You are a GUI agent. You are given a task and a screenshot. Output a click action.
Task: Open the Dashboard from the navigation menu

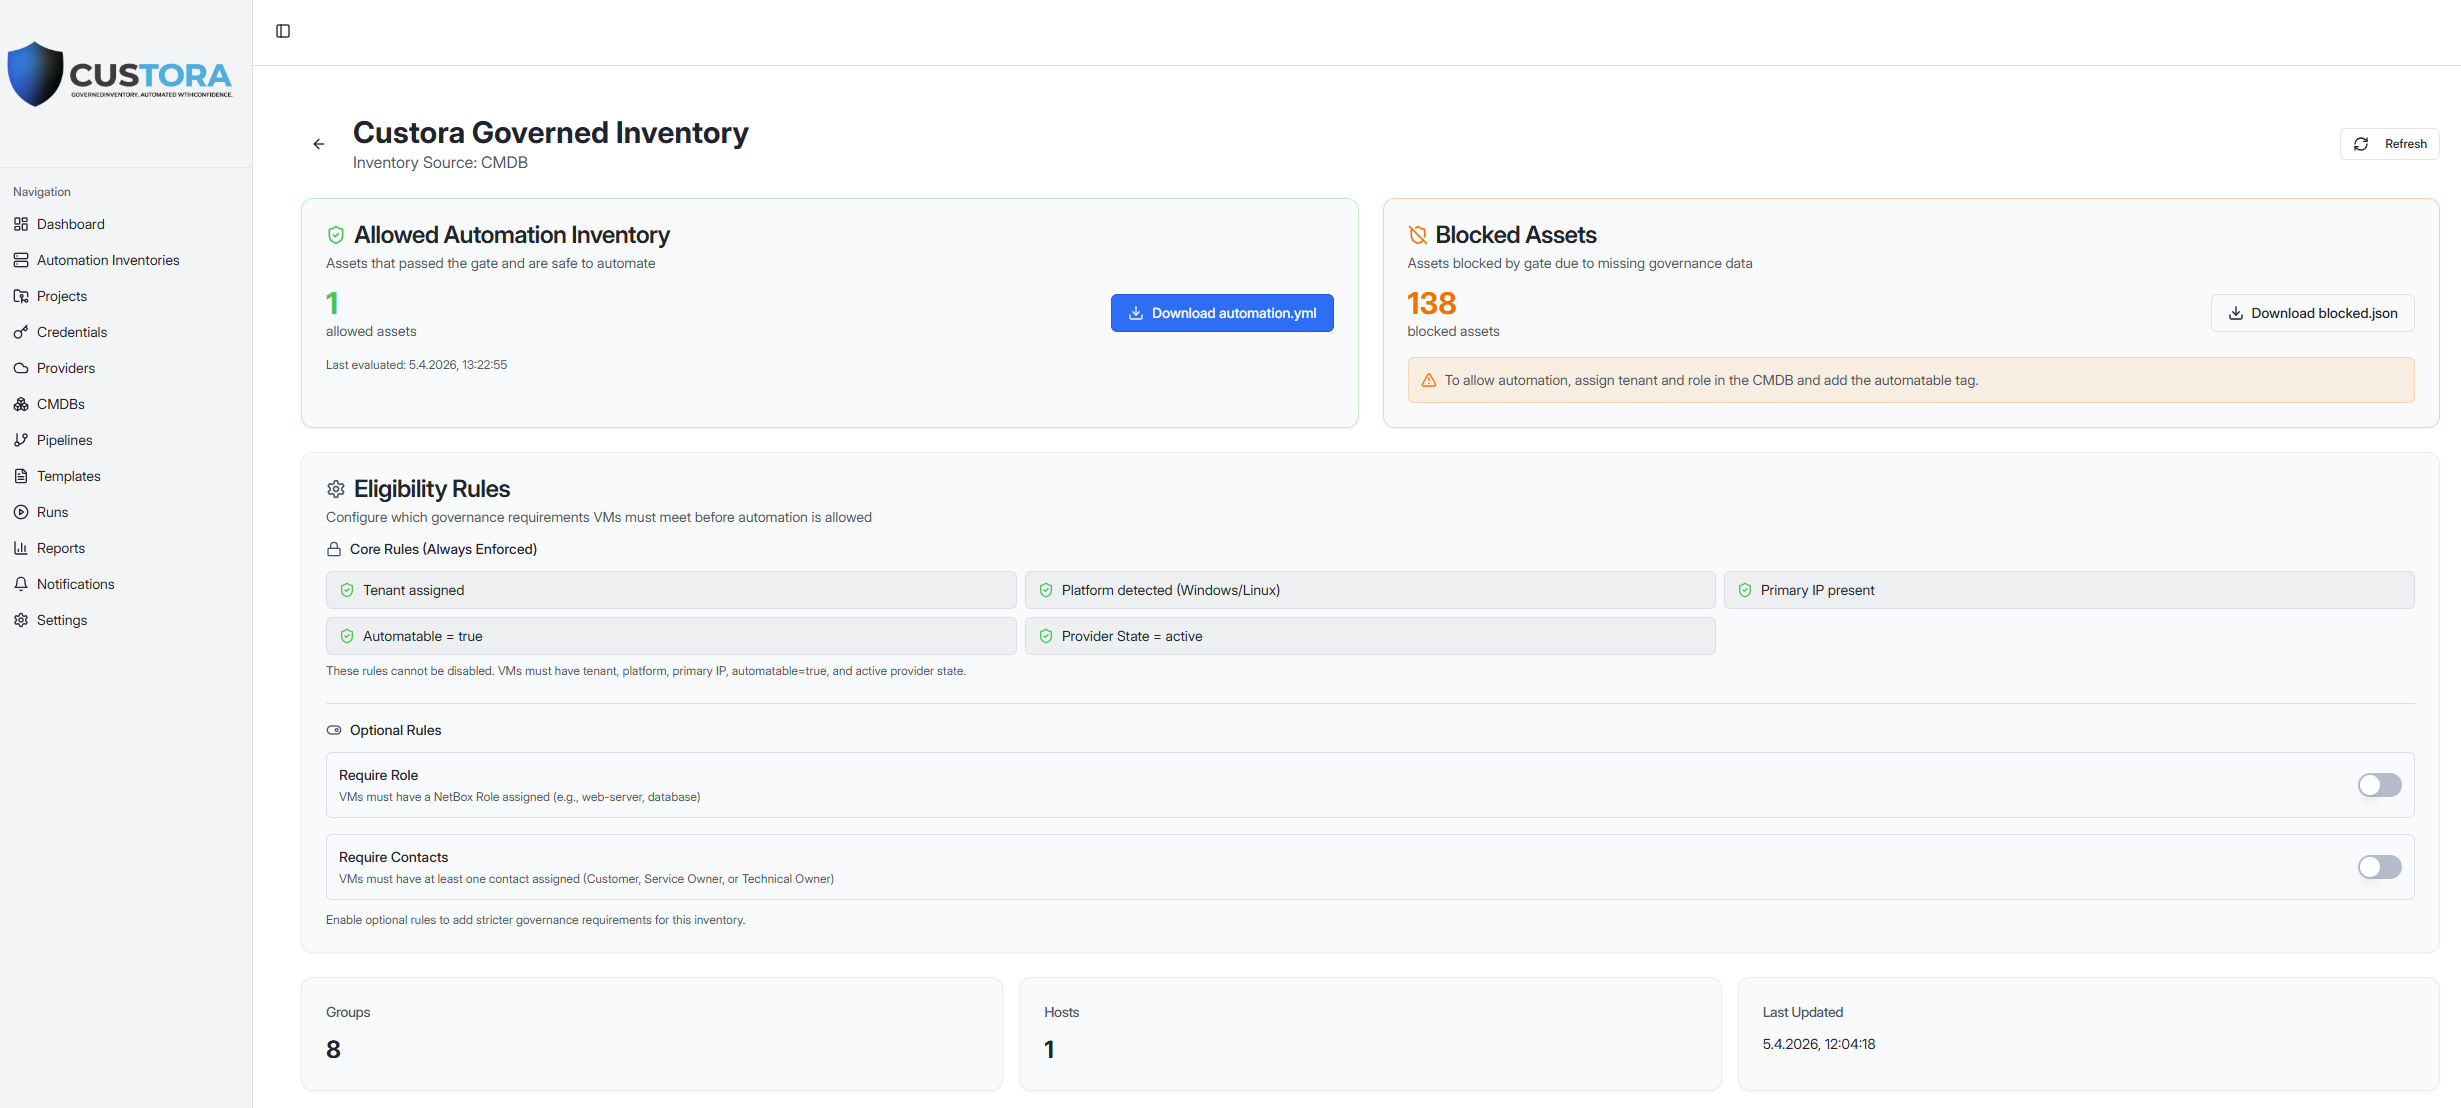pos(70,223)
